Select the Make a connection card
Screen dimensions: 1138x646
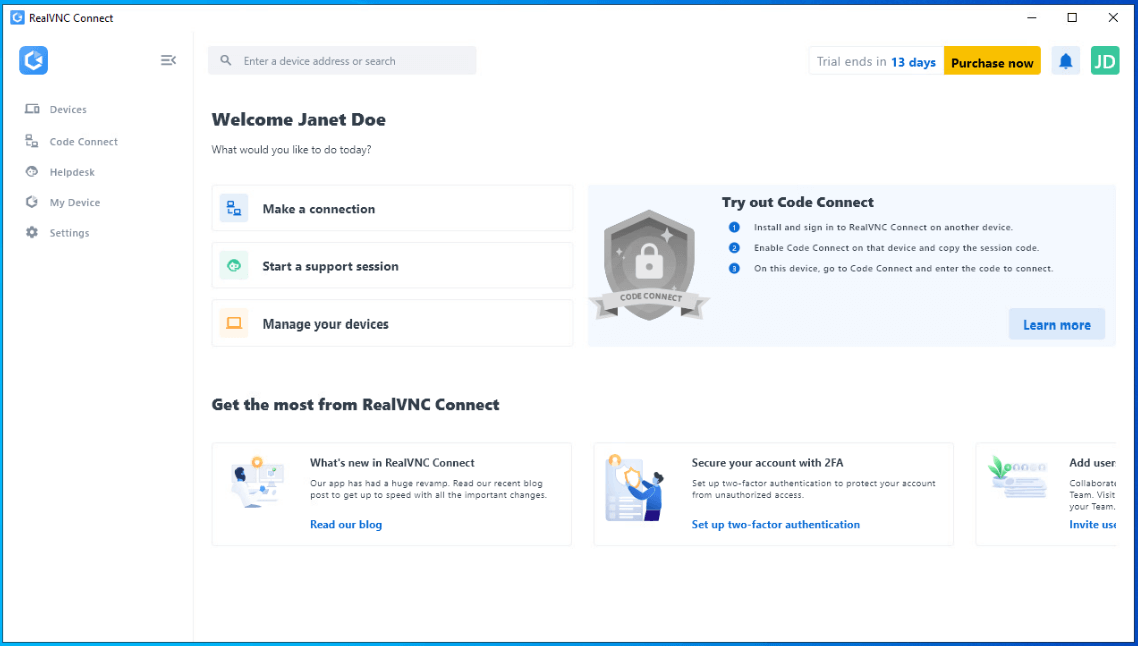pyautogui.click(x=392, y=208)
